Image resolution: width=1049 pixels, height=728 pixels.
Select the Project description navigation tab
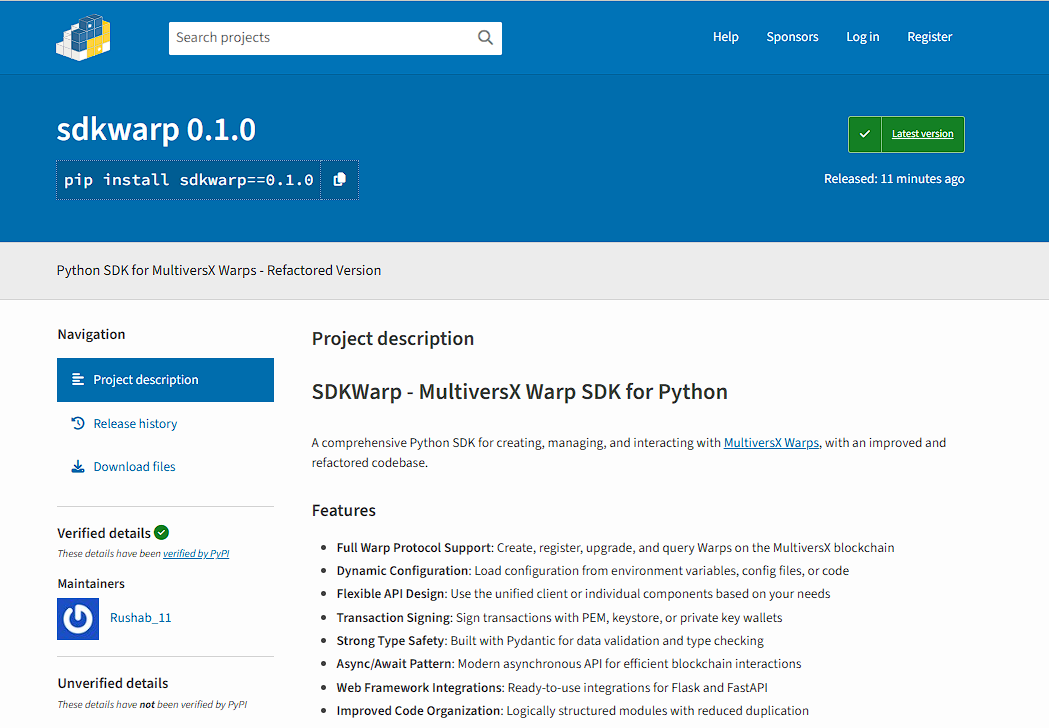click(143, 379)
